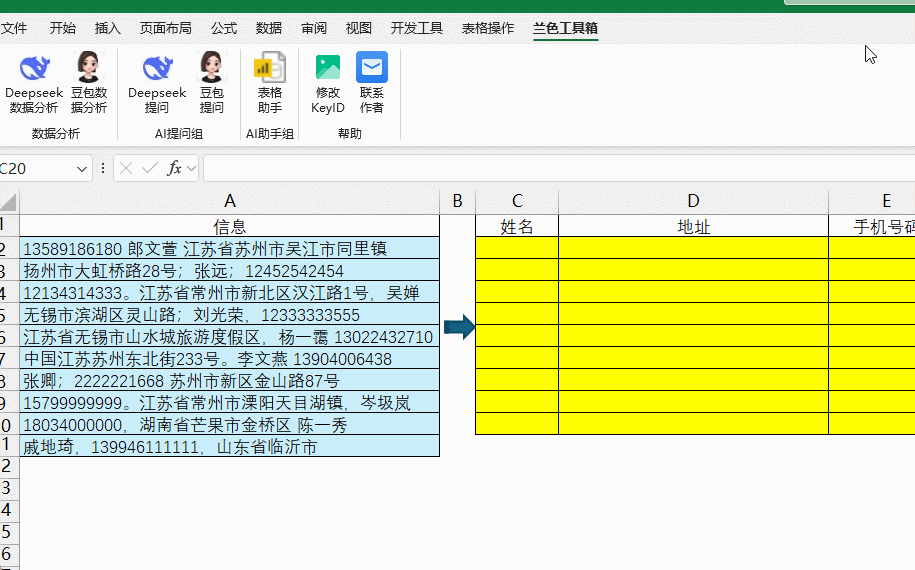Screen dimensions: 915x570
Task: Click the 地址 header cell
Action: 693,226
